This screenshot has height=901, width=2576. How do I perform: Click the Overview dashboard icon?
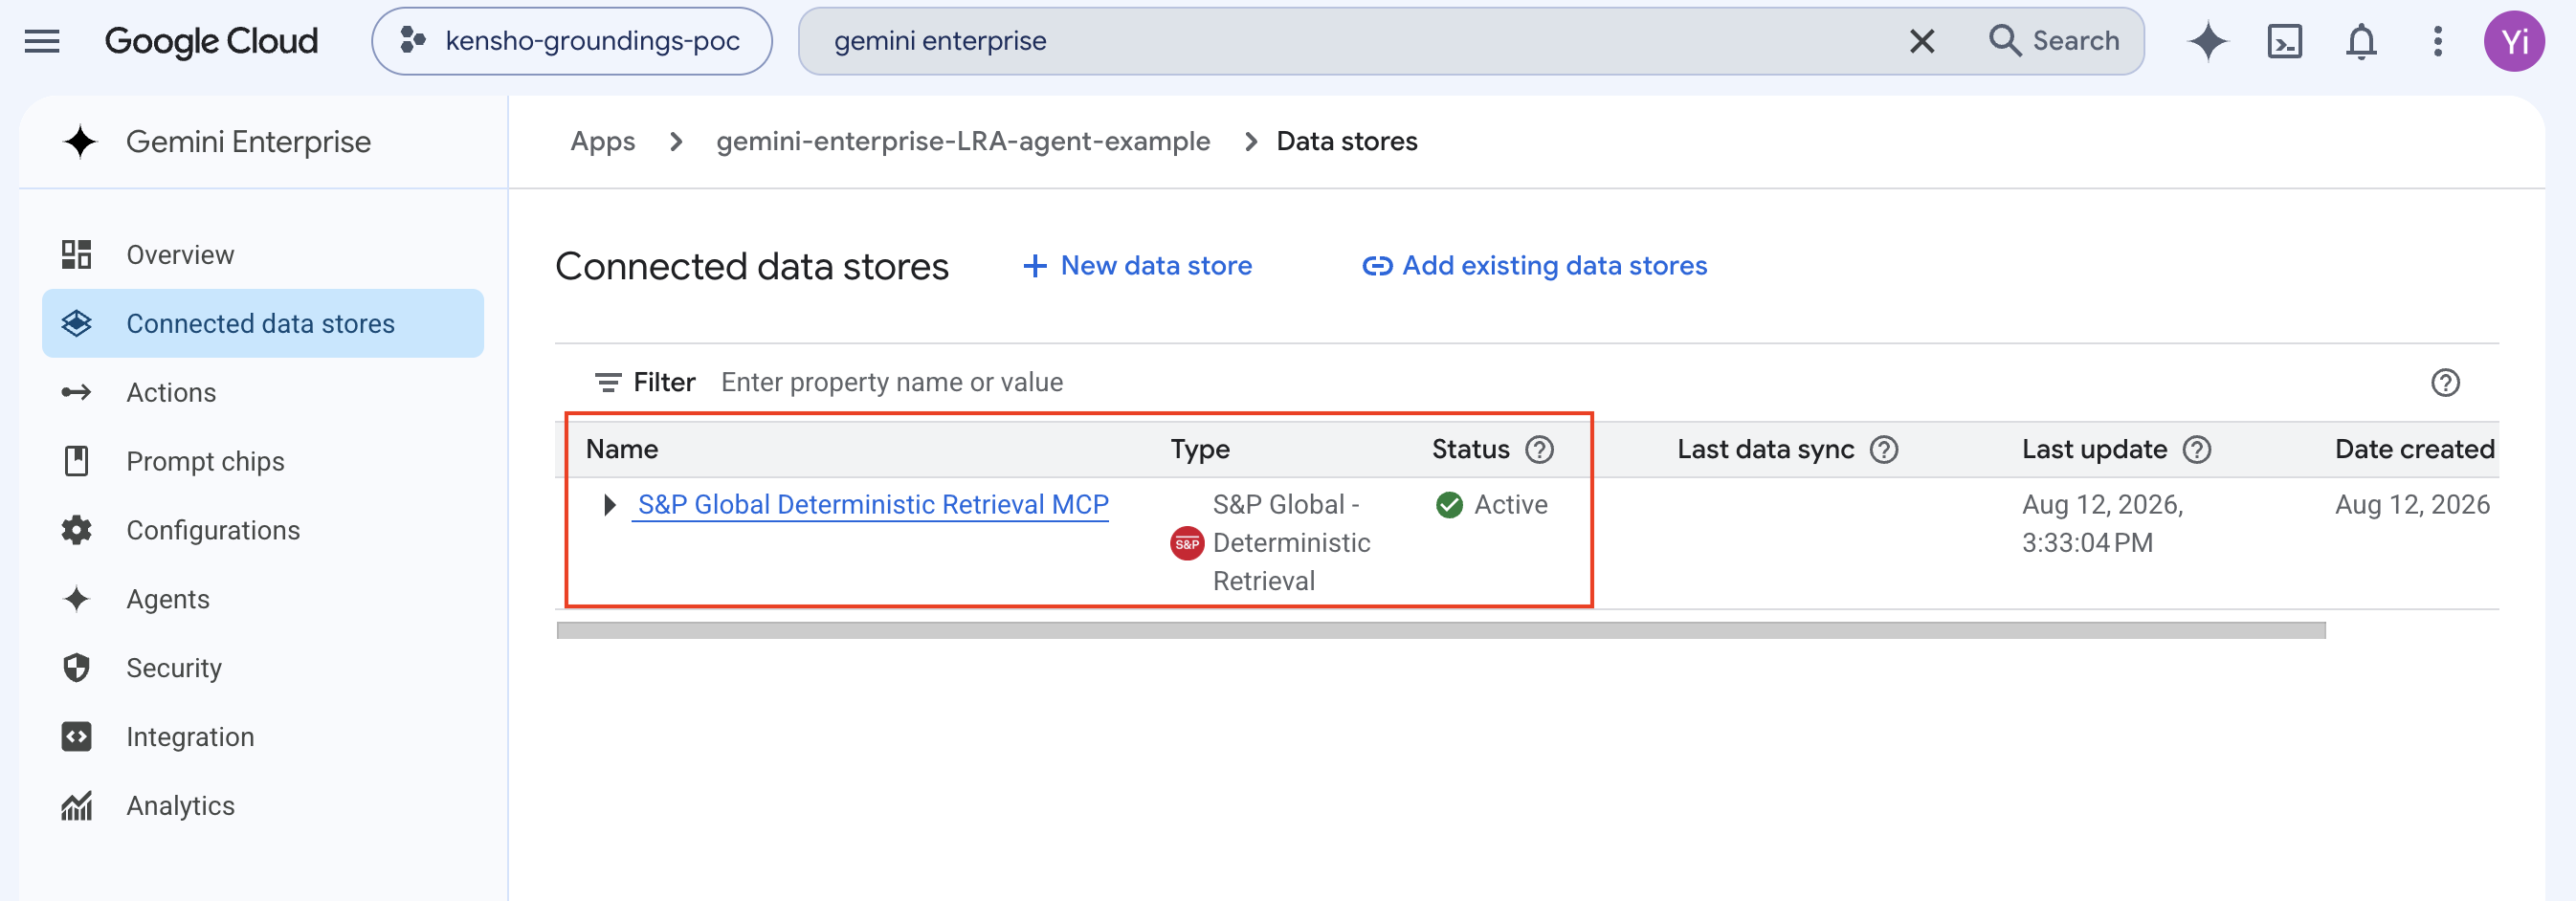77,255
